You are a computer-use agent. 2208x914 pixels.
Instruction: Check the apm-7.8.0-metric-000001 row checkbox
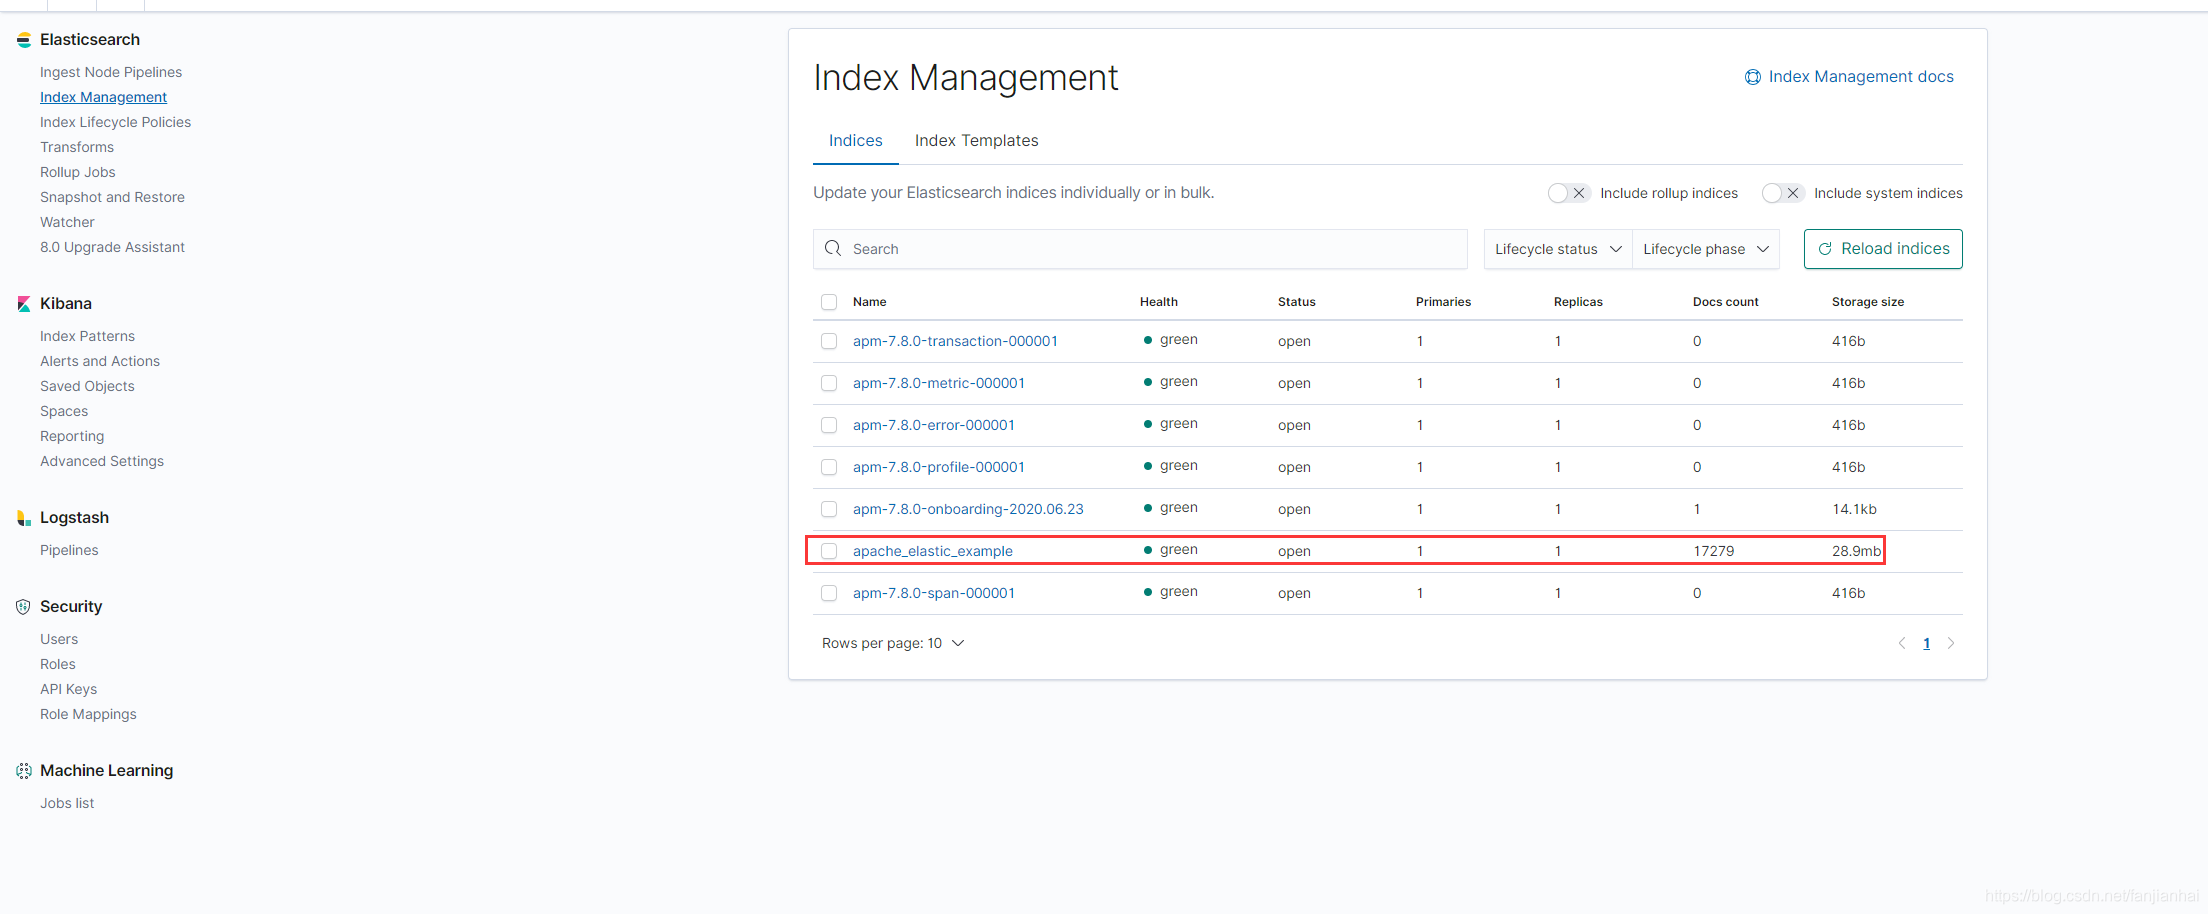(829, 383)
